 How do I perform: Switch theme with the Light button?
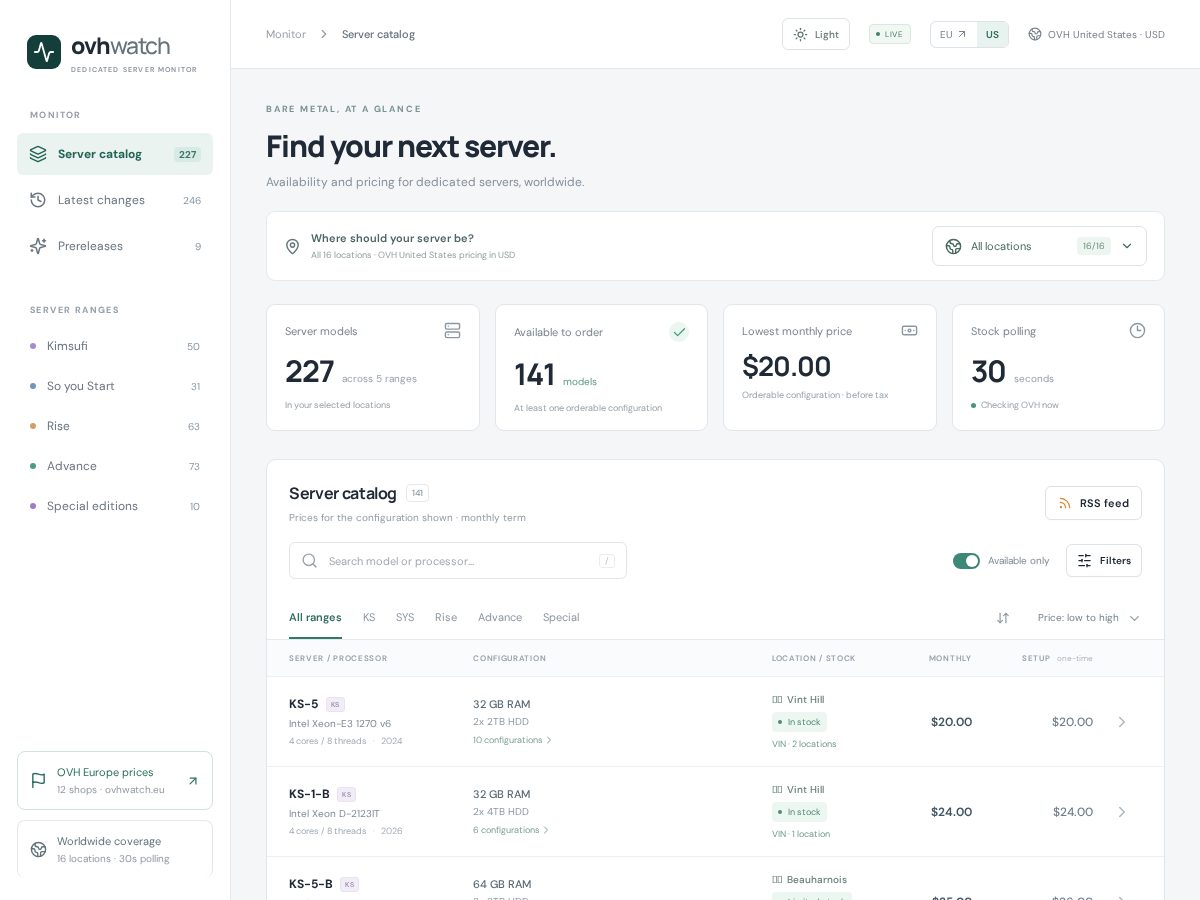tap(816, 34)
